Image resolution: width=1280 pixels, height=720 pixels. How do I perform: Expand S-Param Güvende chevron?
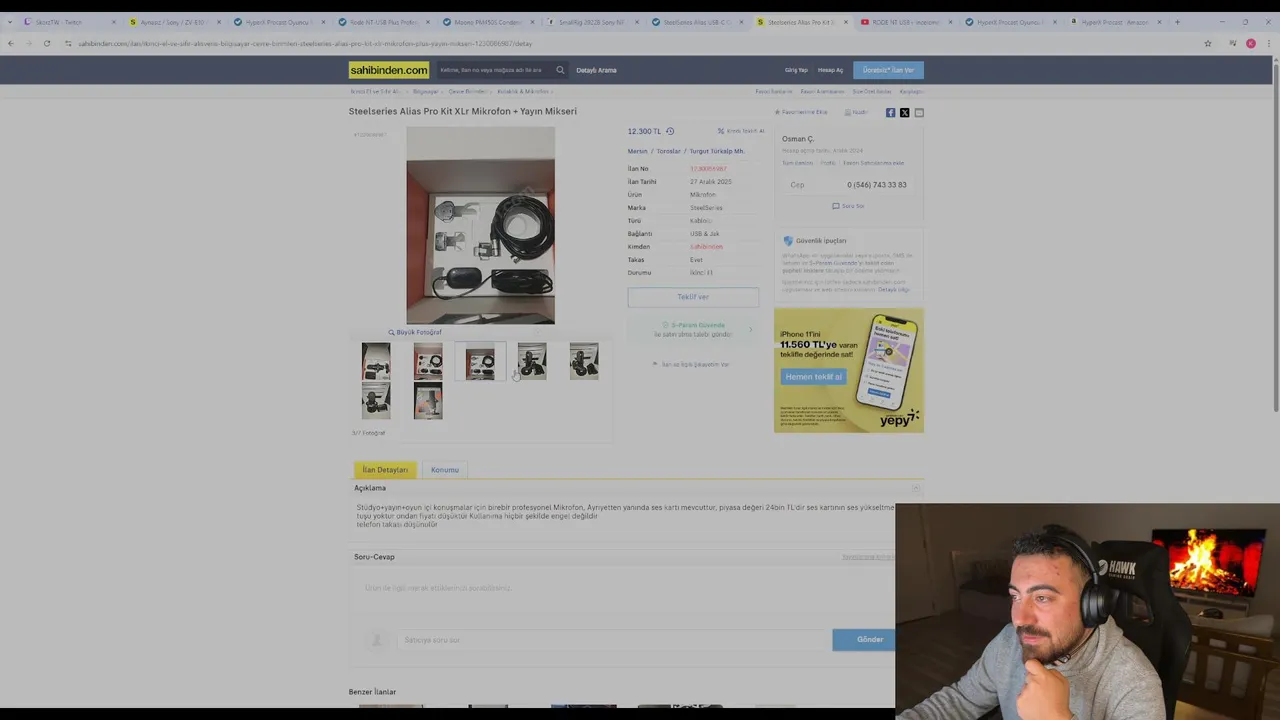pyautogui.click(x=750, y=329)
